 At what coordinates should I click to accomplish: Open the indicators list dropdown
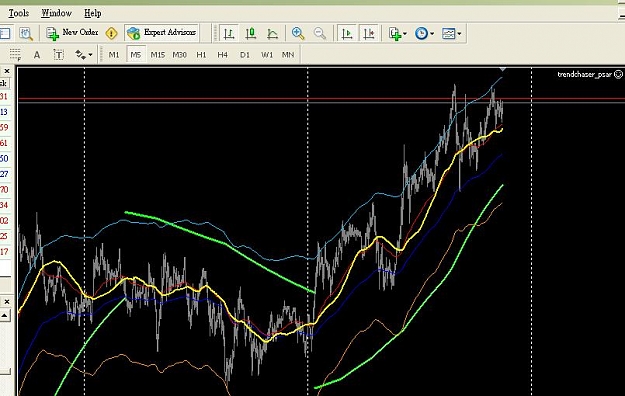coord(398,33)
